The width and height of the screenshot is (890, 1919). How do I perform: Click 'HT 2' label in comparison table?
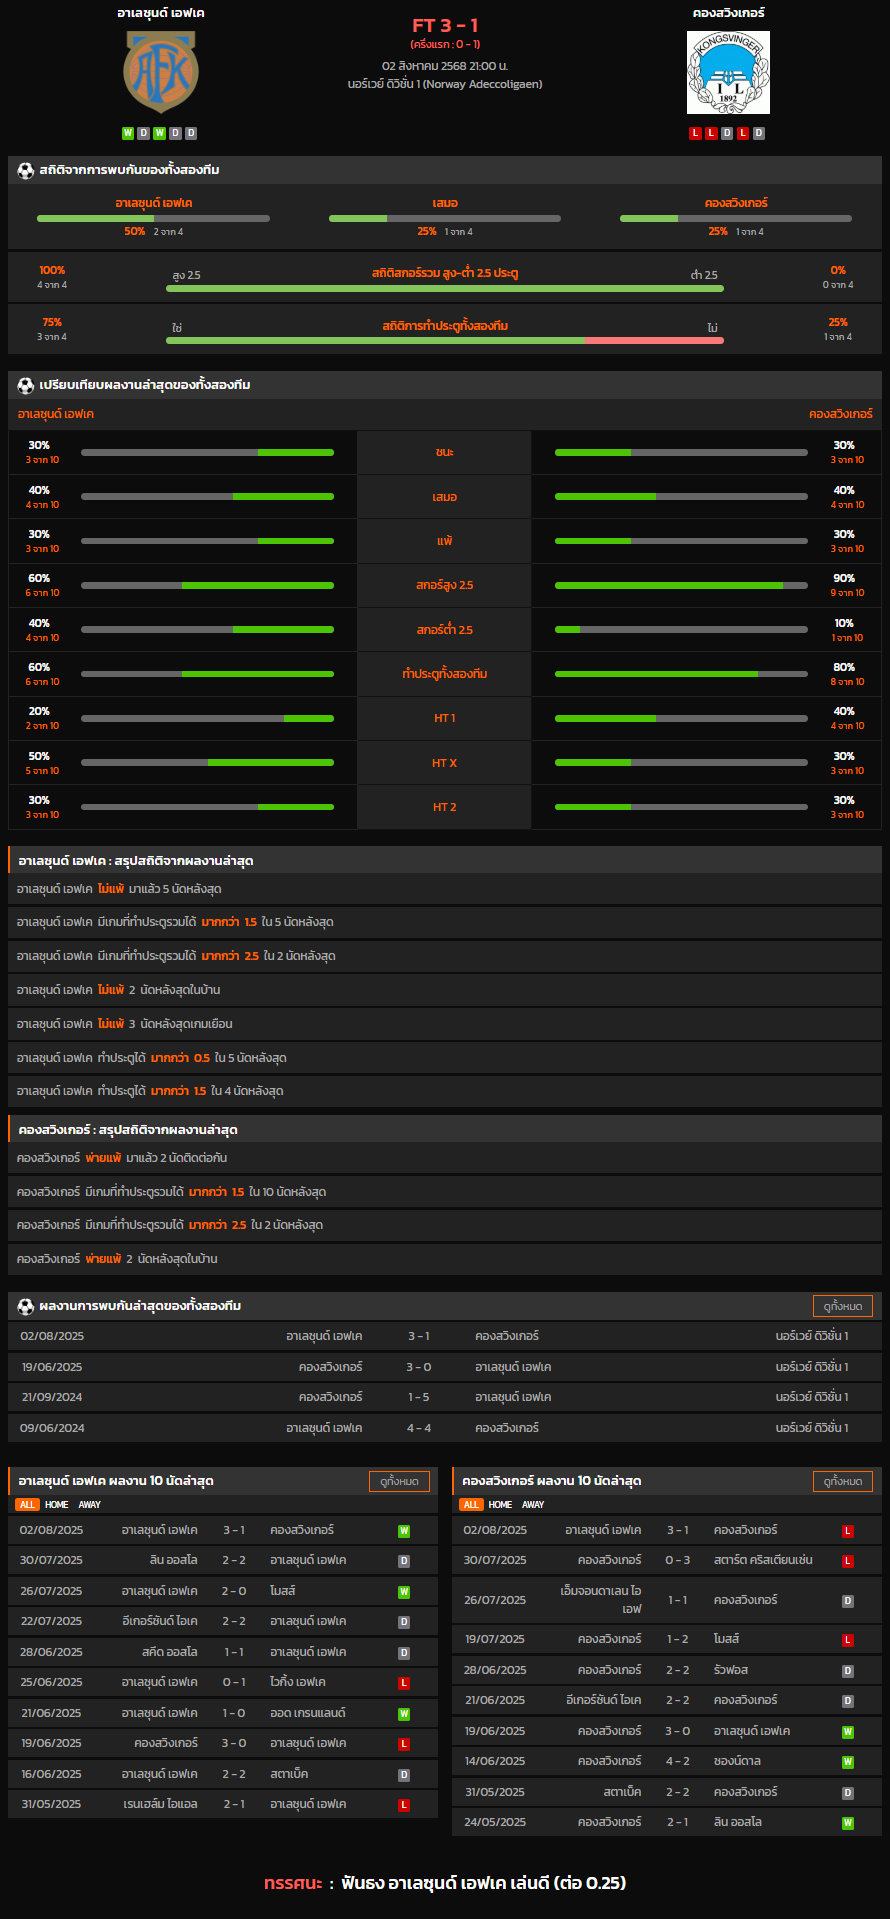(445, 807)
